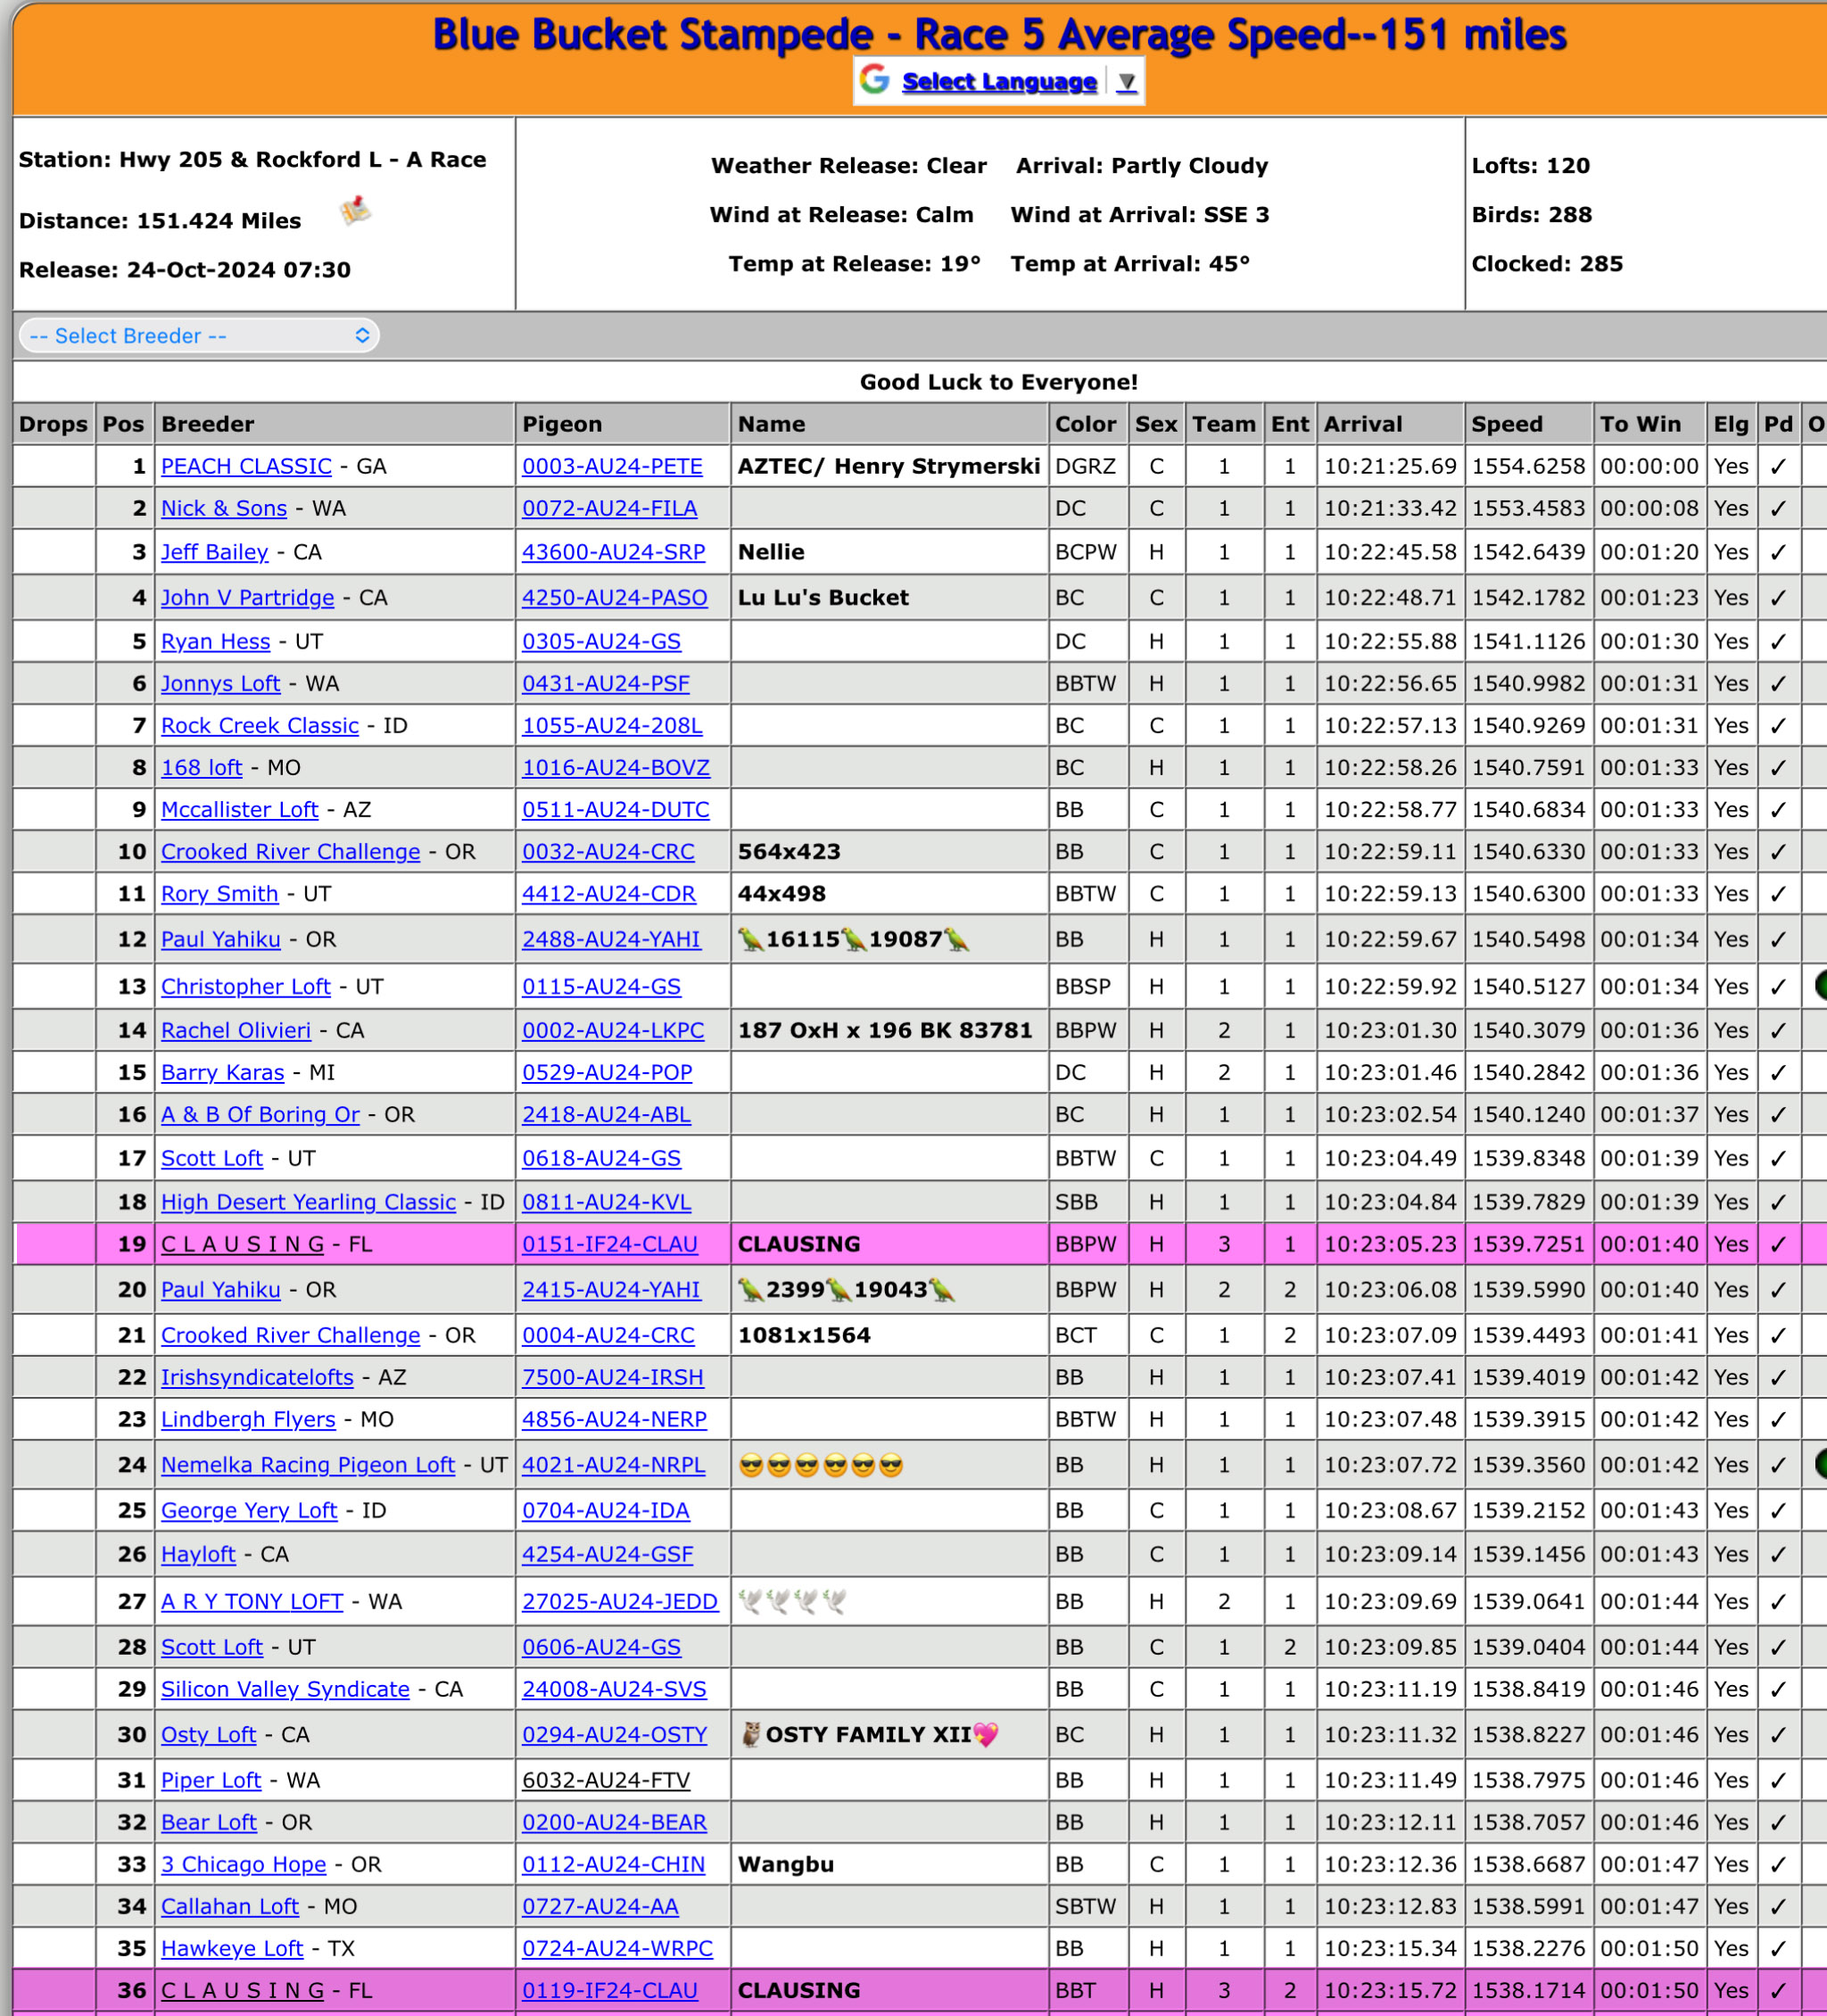Click the Speed column header
The width and height of the screenshot is (1827, 2016).
coord(1506,424)
